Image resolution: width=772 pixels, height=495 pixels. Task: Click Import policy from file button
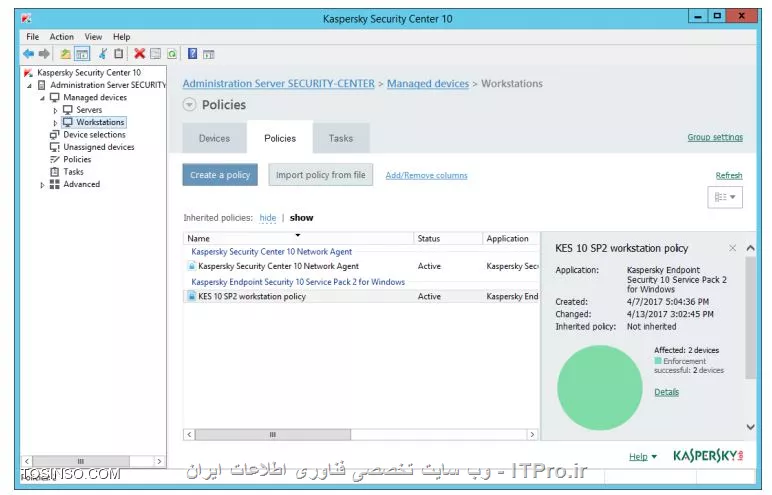point(321,175)
